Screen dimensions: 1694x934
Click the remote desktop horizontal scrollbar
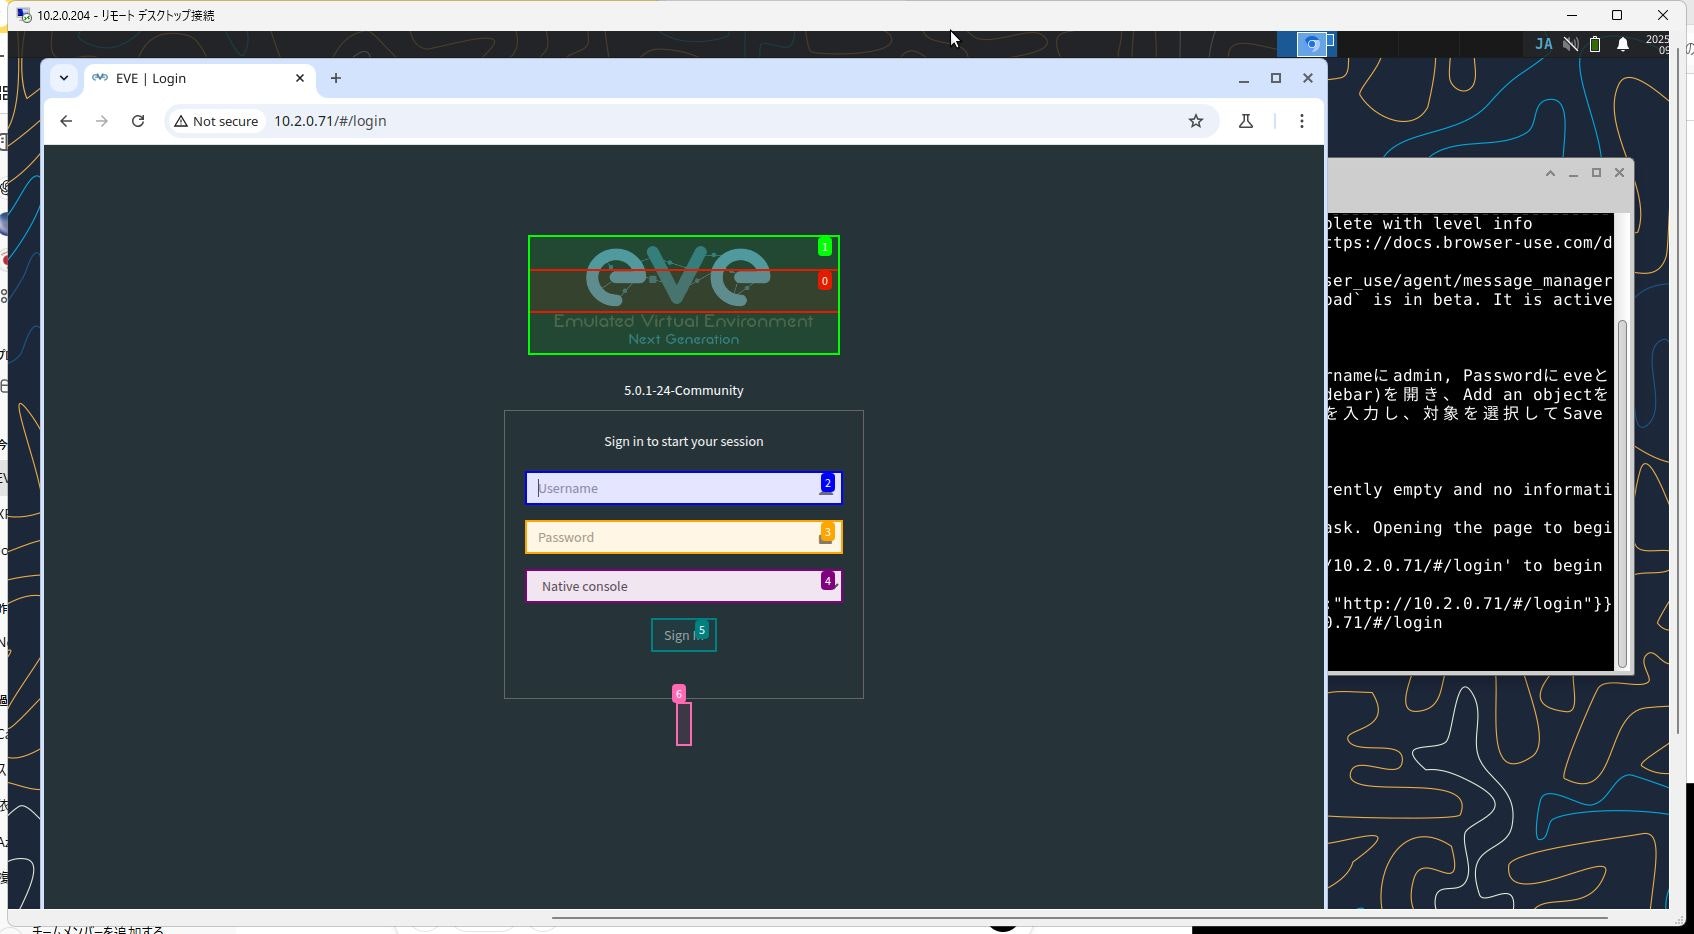point(1080,917)
